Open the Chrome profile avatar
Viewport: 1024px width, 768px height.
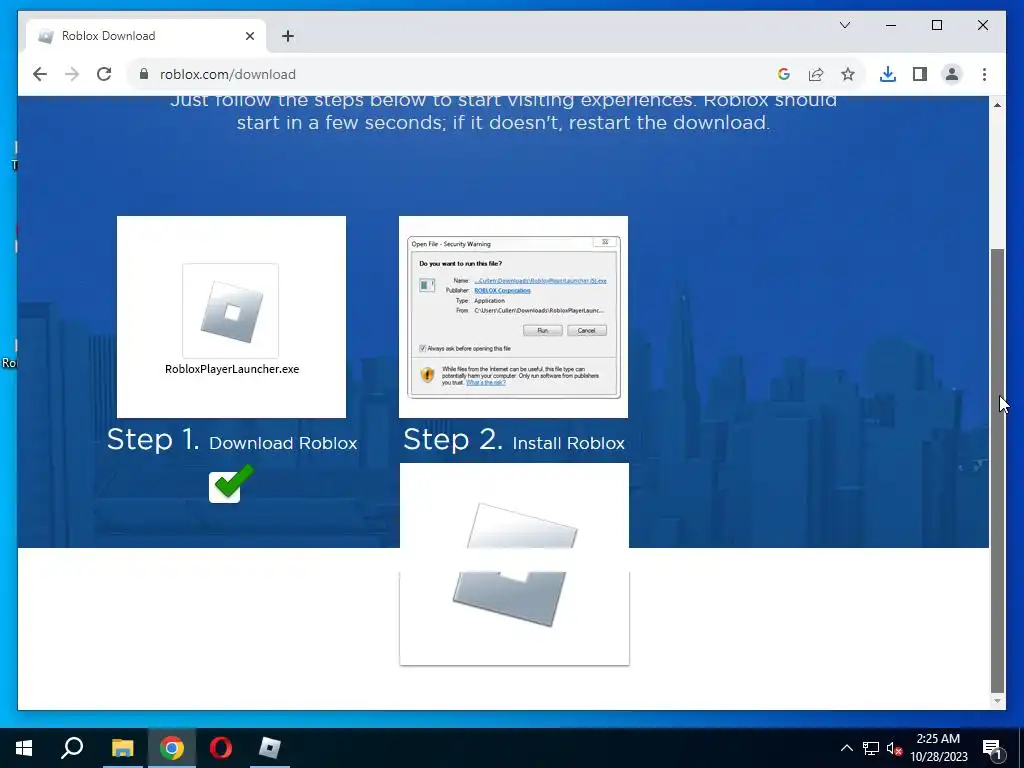[x=952, y=74]
